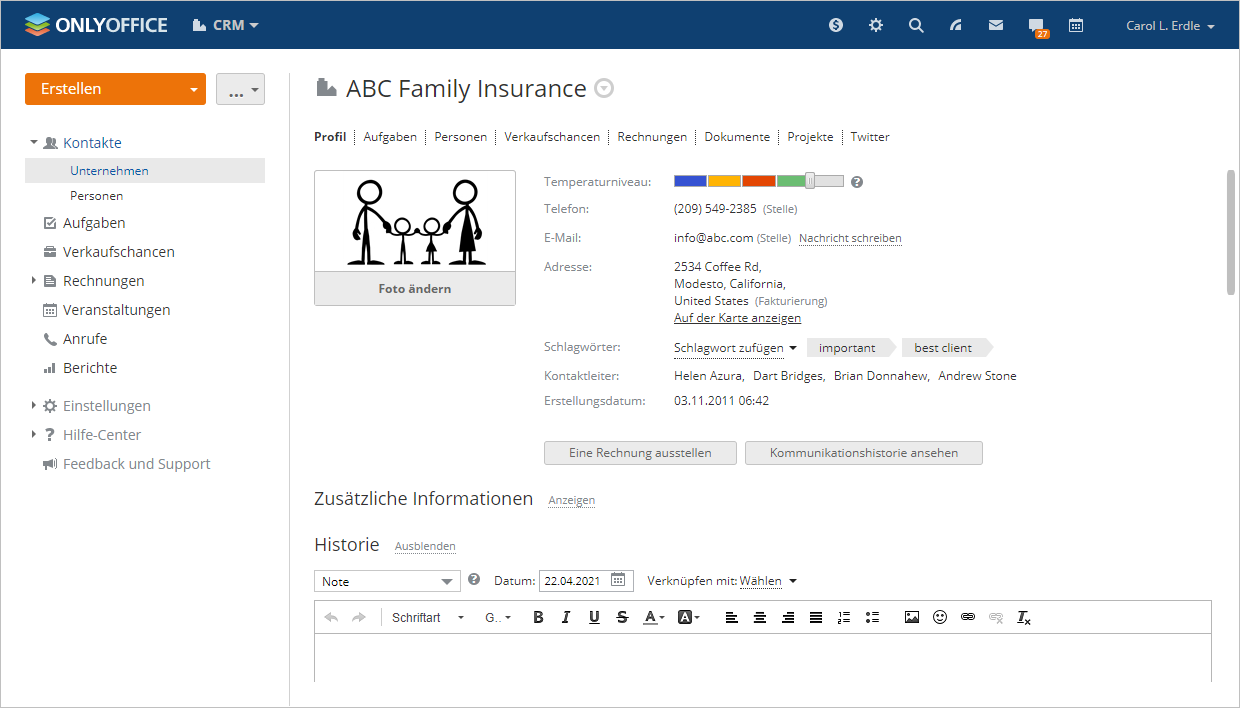Screen dimensions: 1240x708
Task: Switch to the Twitter tab
Action: [x=870, y=137]
